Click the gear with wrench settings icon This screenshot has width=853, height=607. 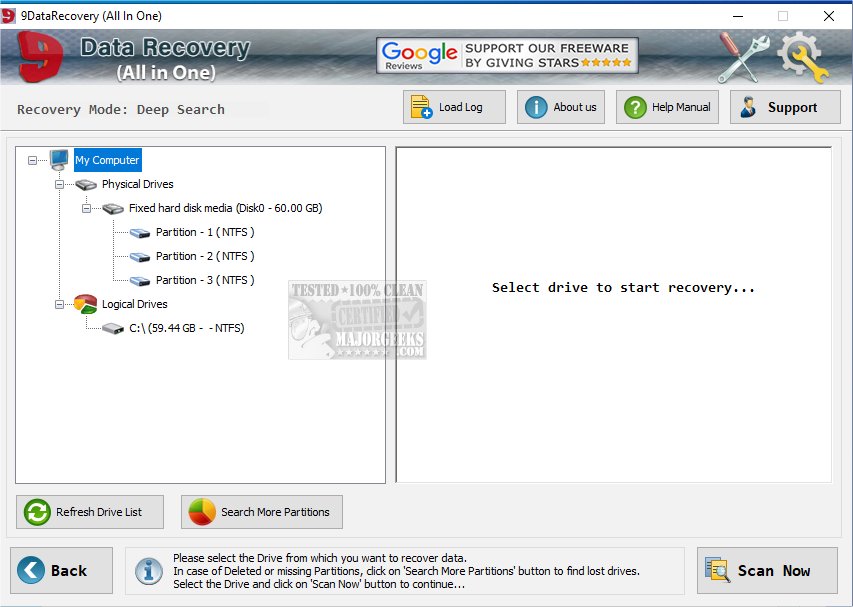(x=803, y=57)
